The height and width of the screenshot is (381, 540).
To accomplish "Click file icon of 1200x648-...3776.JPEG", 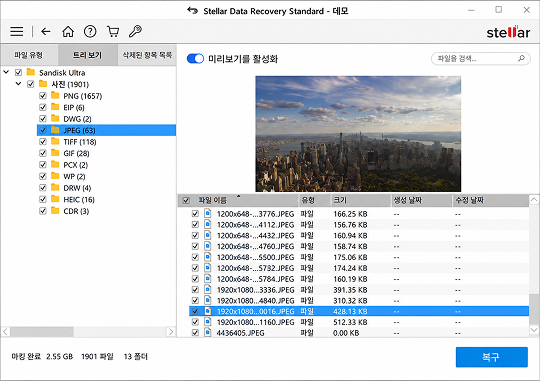I will tap(208, 213).
